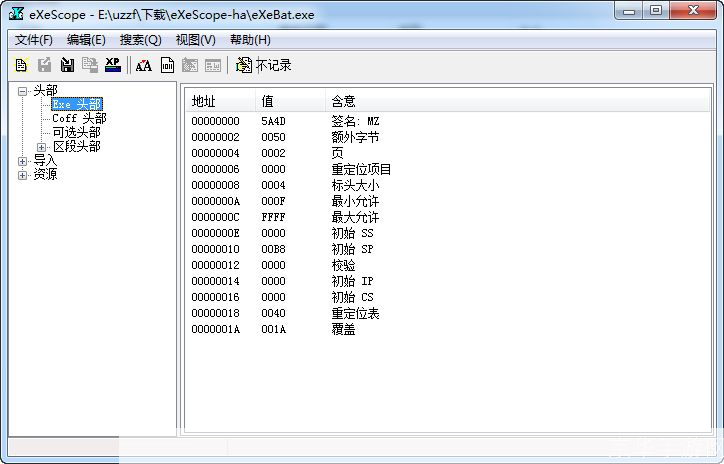Viewport: 724px width, 464px height.
Task: Select the 区段头部 tree item label
Action: (x=77, y=147)
